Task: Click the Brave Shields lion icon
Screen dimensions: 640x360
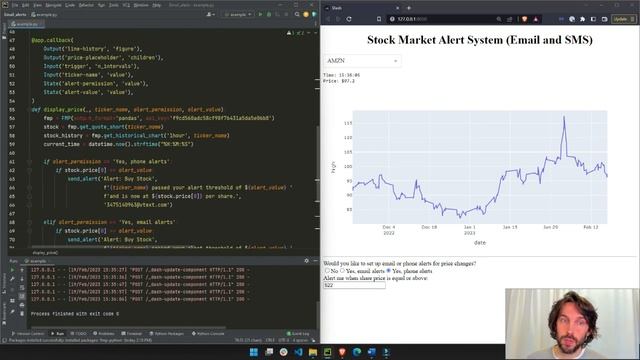Action: [524, 19]
